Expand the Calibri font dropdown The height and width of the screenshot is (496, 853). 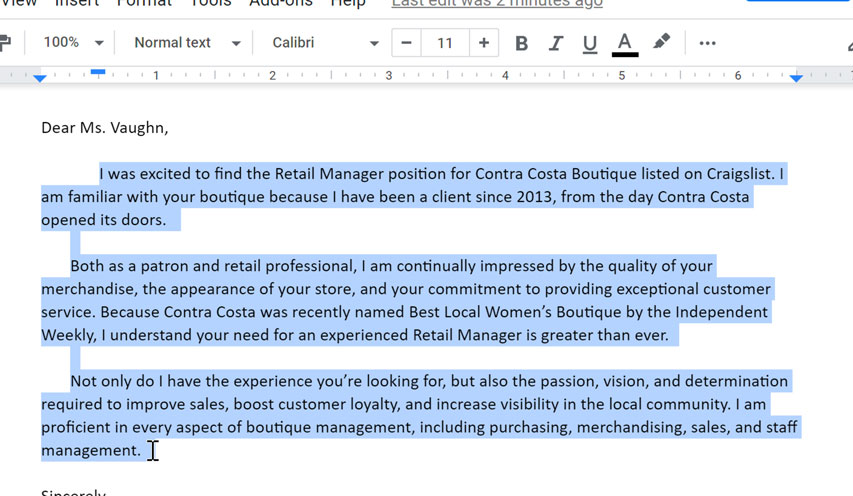click(325, 43)
